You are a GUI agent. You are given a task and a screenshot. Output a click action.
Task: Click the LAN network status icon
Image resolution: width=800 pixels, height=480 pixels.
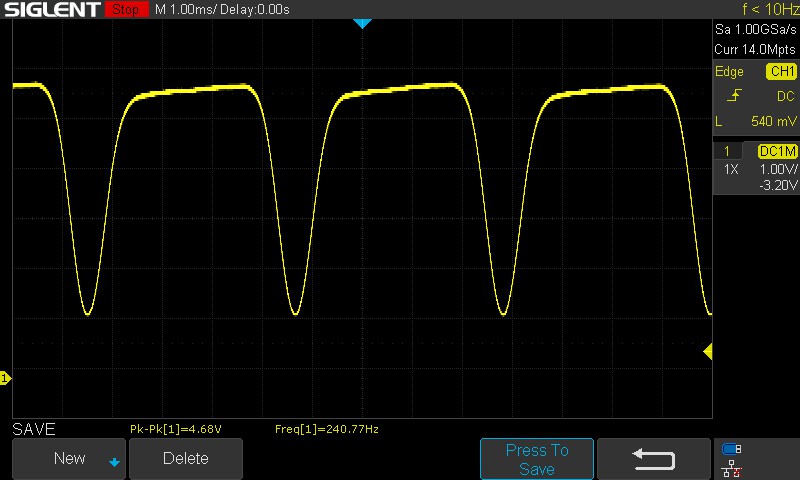click(x=732, y=467)
